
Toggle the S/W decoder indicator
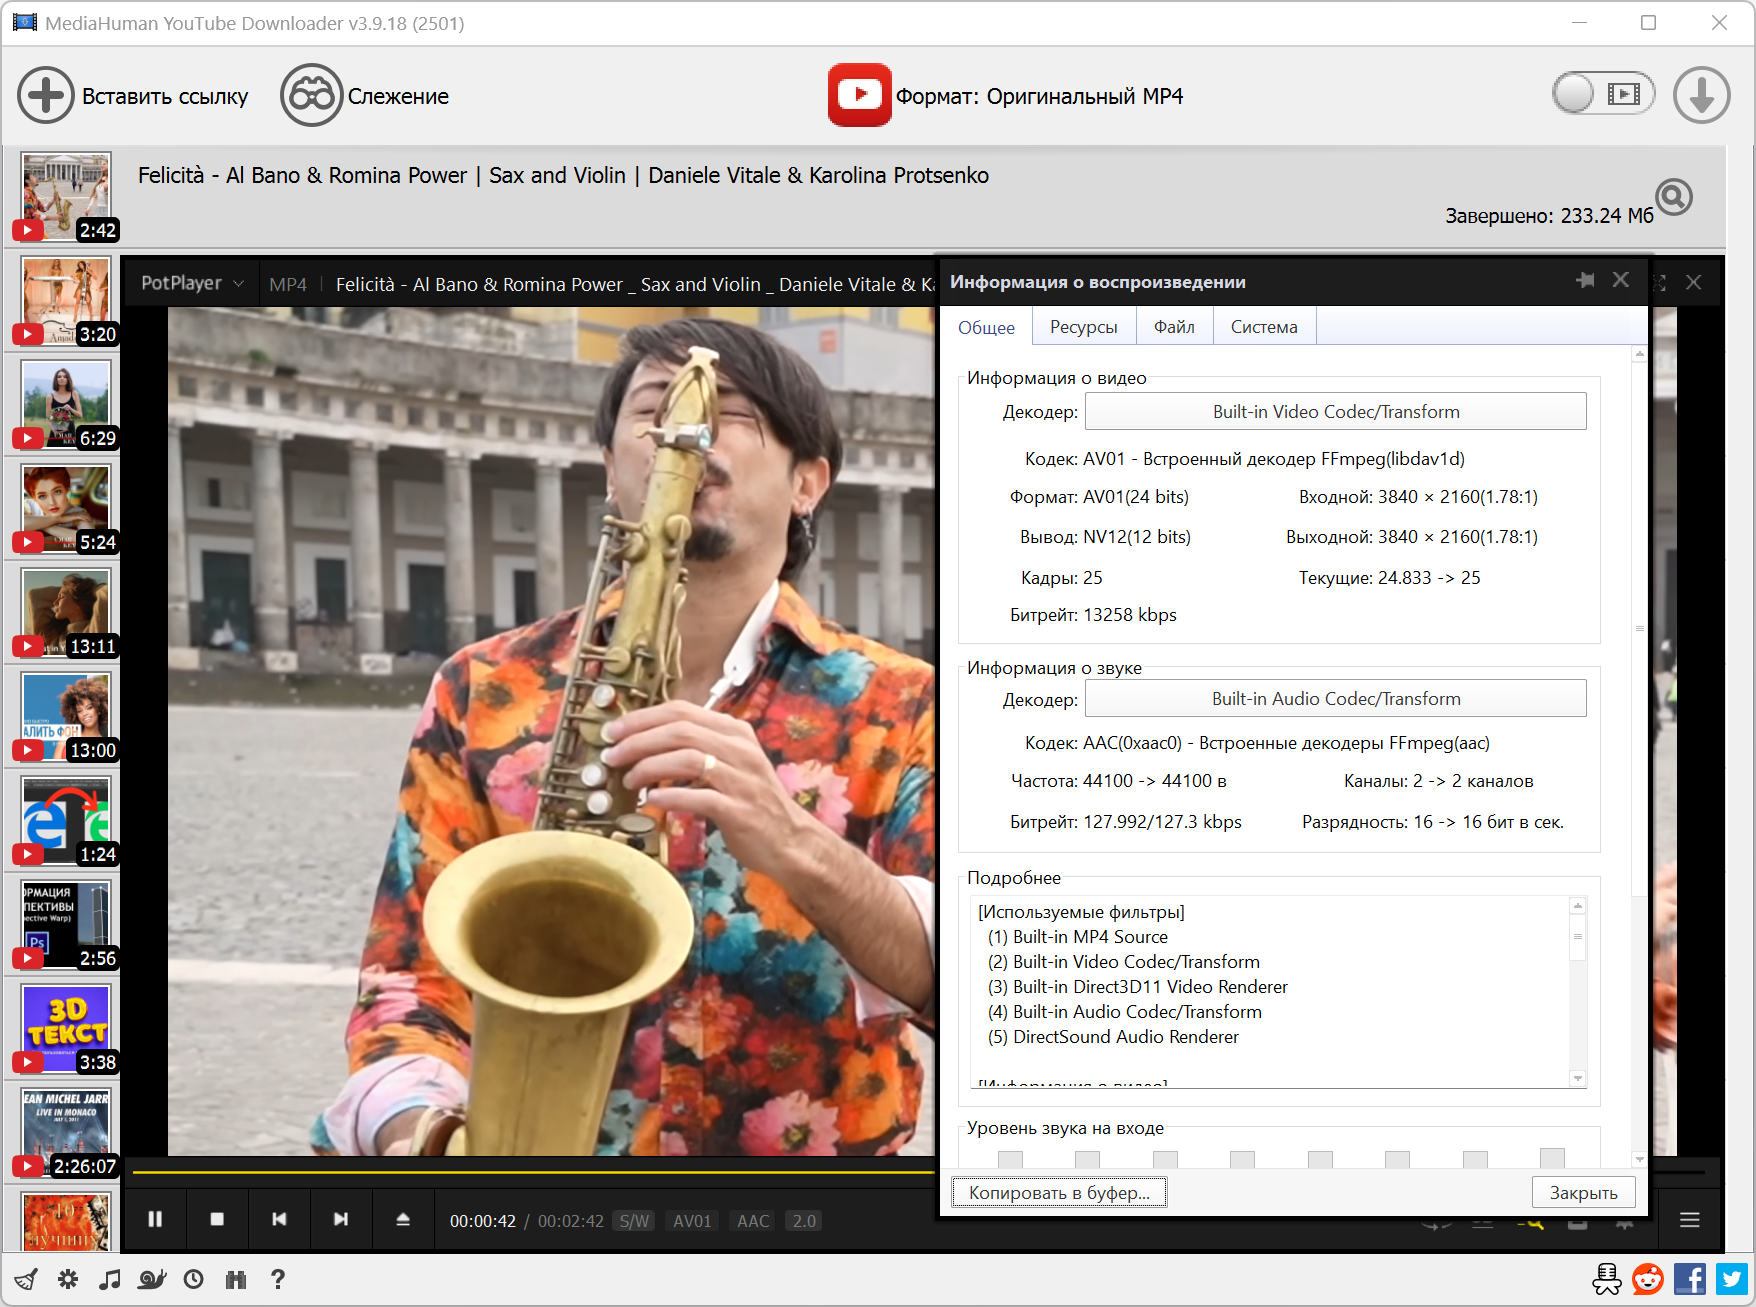pyautogui.click(x=634, y=1221)
